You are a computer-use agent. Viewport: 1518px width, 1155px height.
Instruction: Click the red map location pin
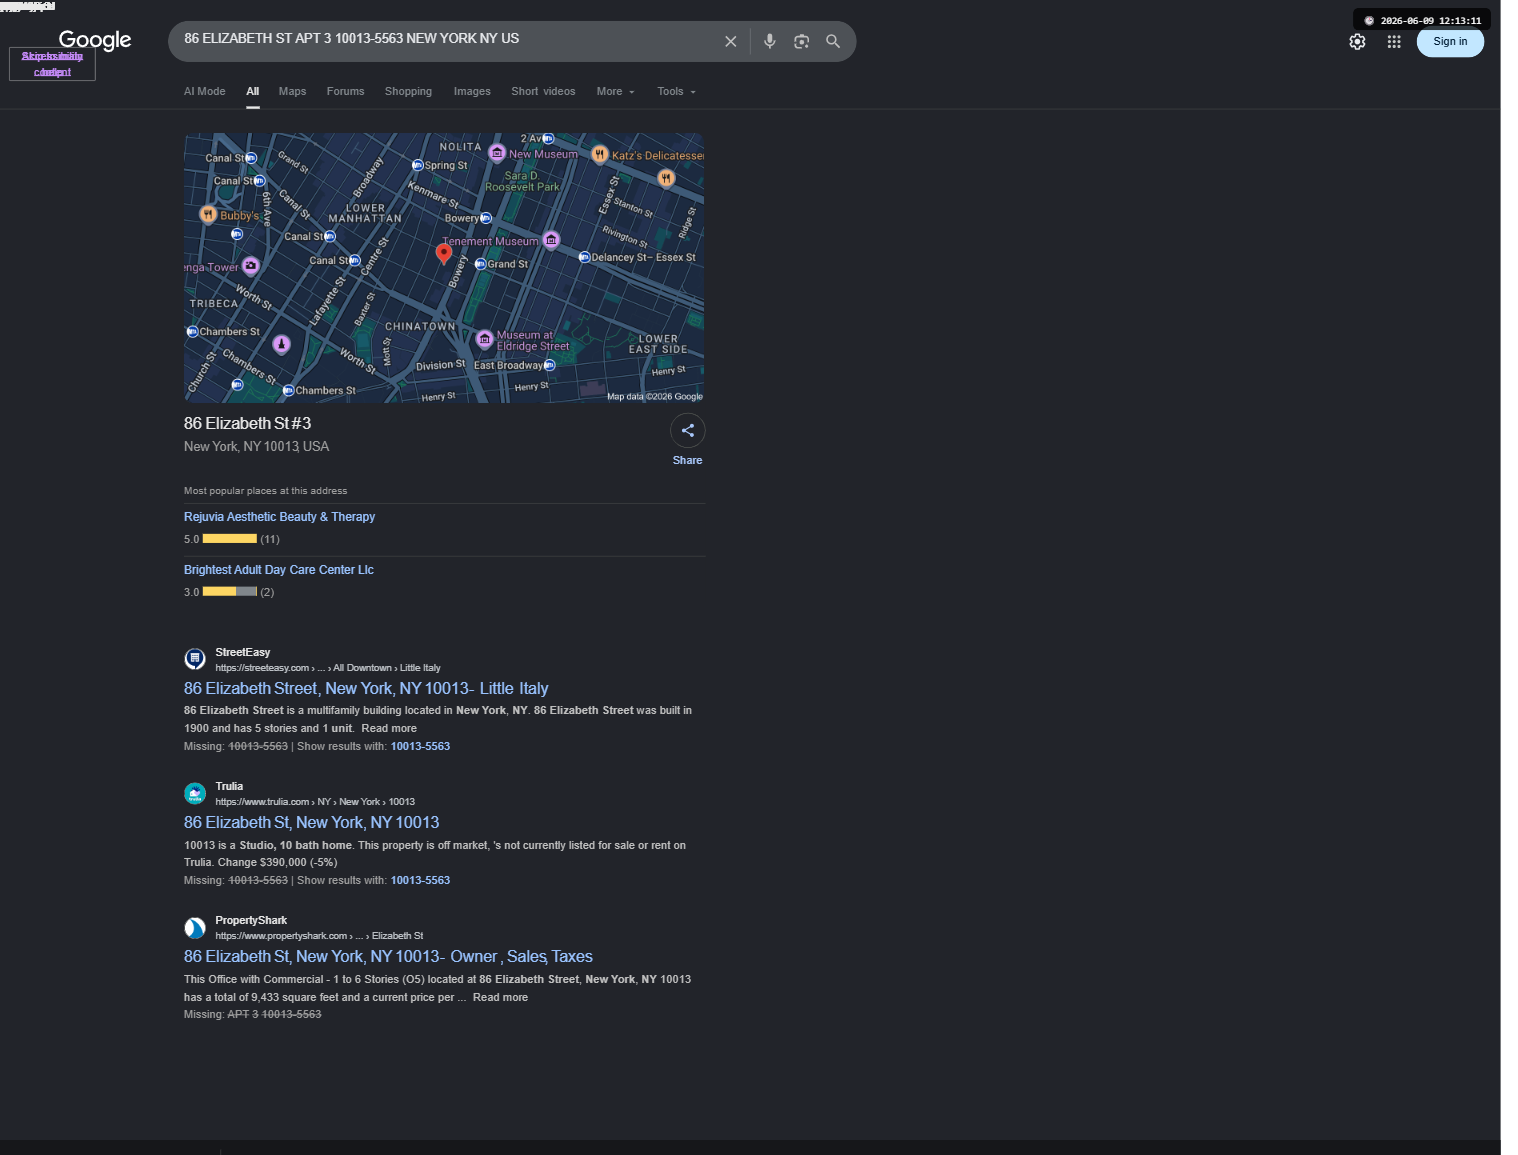pos(444,254)
